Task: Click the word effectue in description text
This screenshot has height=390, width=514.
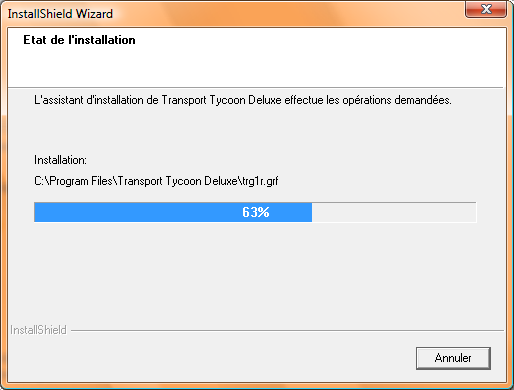Action: 304,100
